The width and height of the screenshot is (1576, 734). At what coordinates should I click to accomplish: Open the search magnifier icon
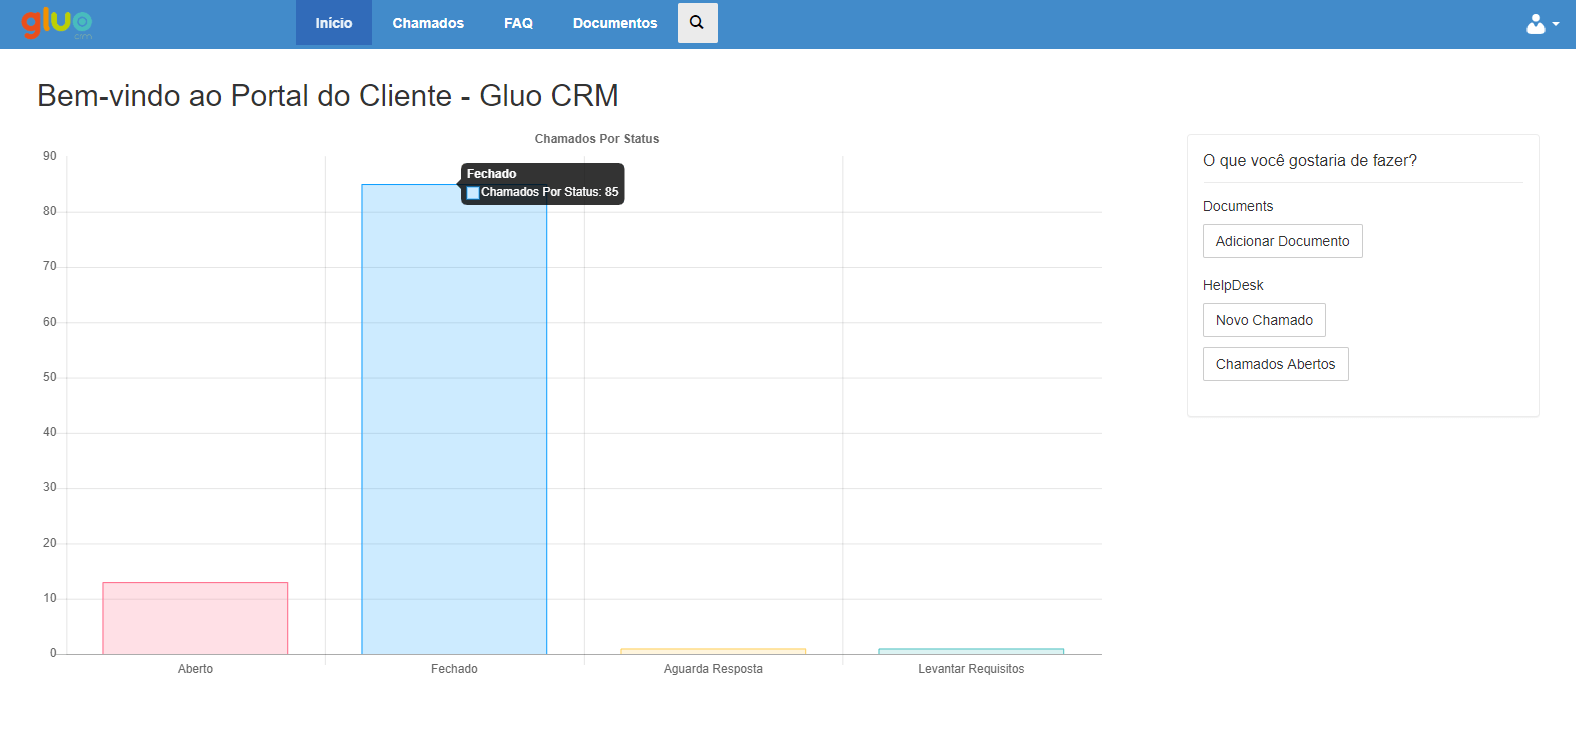click(x=697, y=23)
